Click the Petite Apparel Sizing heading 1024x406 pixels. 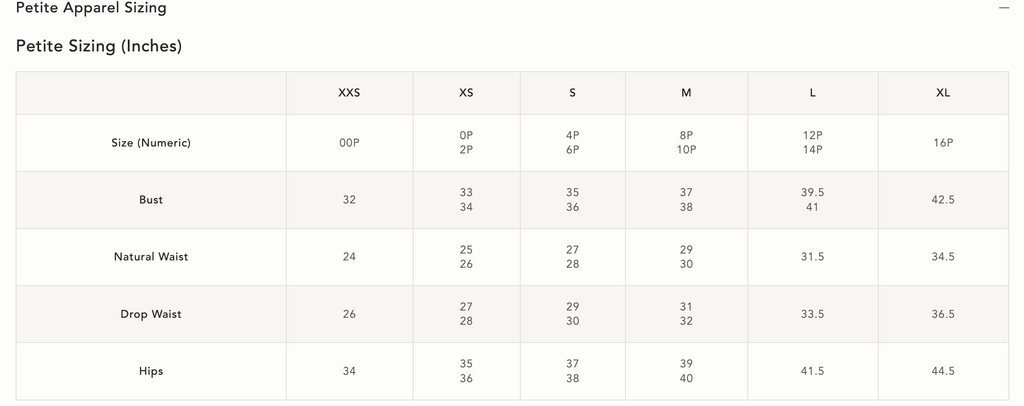[91, 8]
